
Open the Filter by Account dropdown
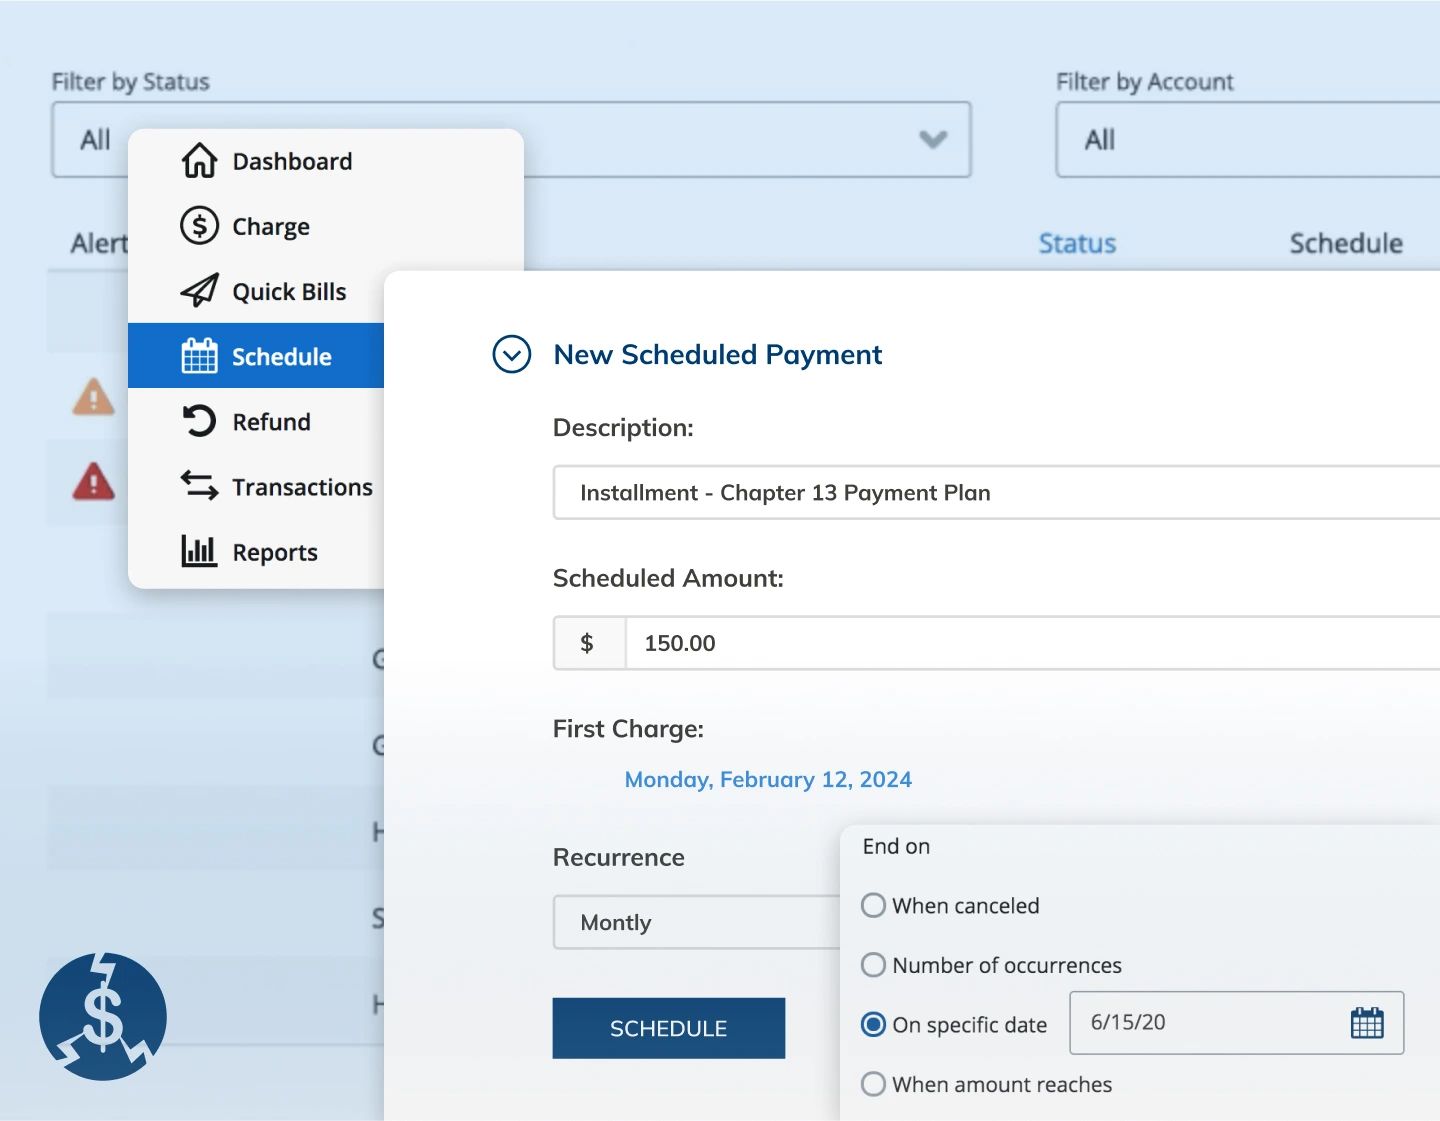click(x=1248, y=140)
